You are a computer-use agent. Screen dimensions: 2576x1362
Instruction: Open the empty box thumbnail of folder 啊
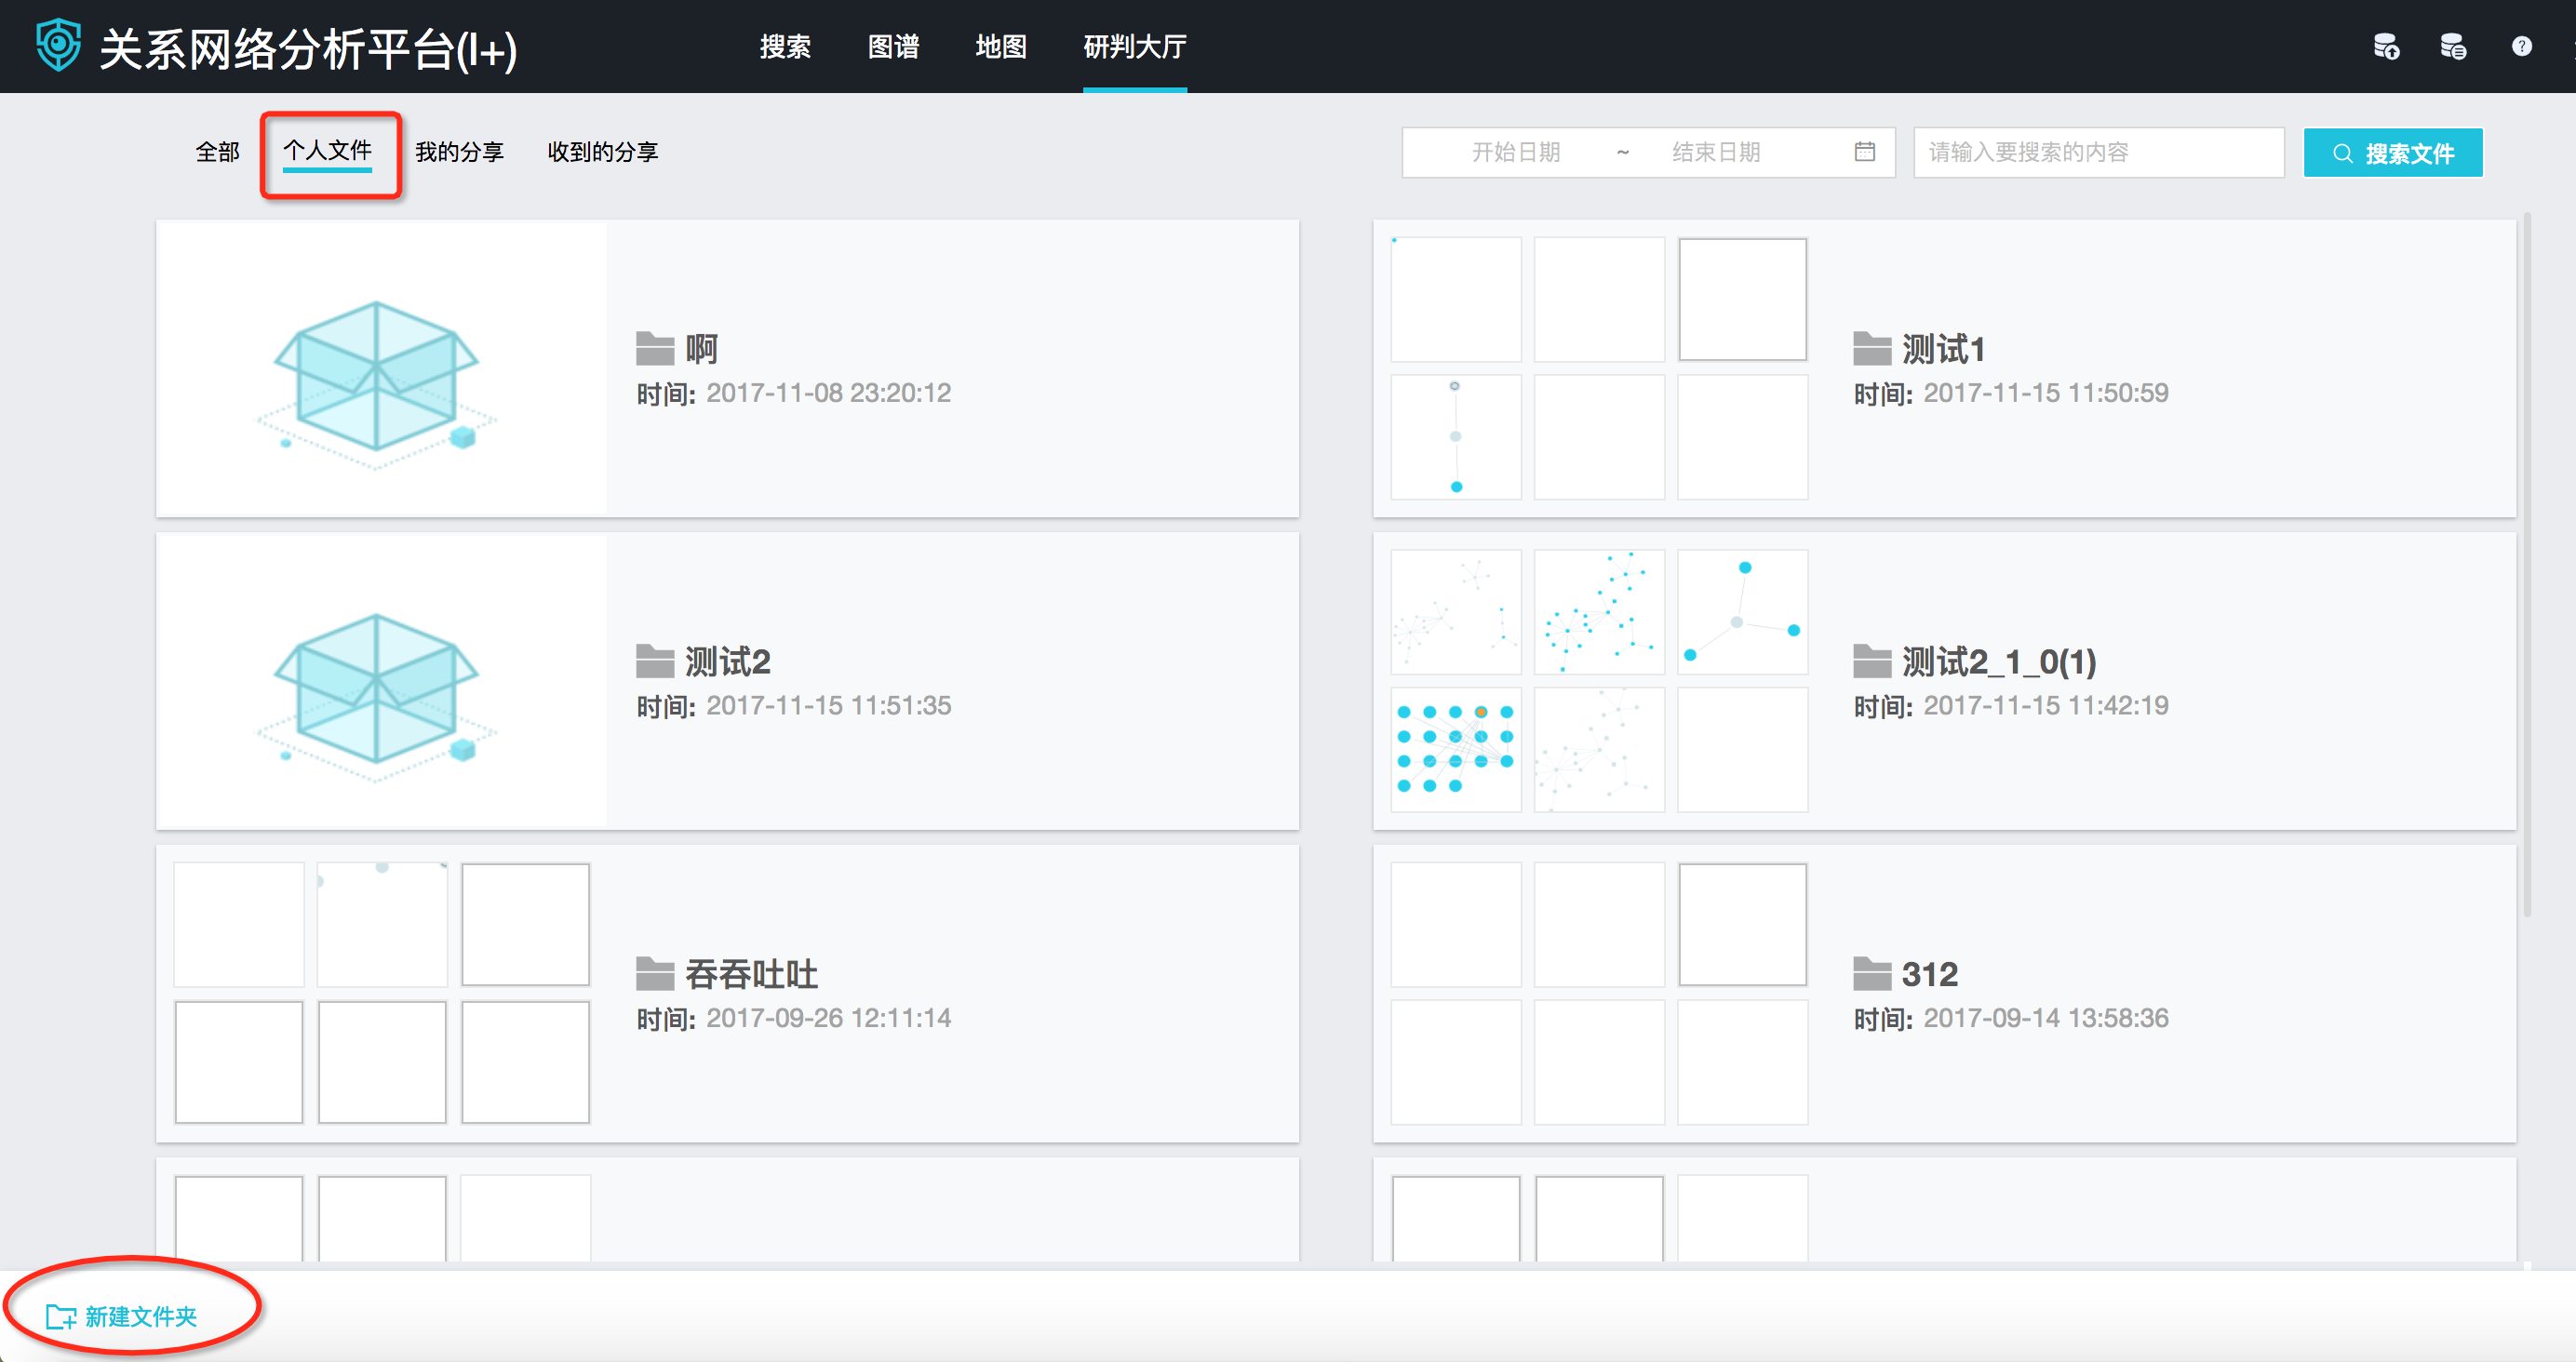coord(382,368)
